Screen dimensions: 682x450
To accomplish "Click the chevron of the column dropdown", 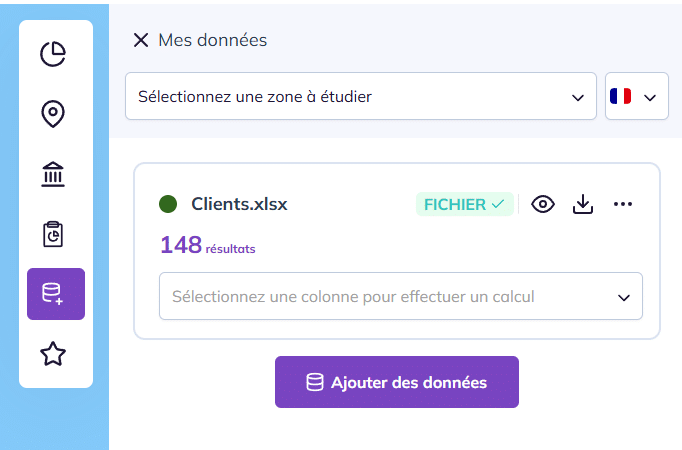I will click(624, 297).
